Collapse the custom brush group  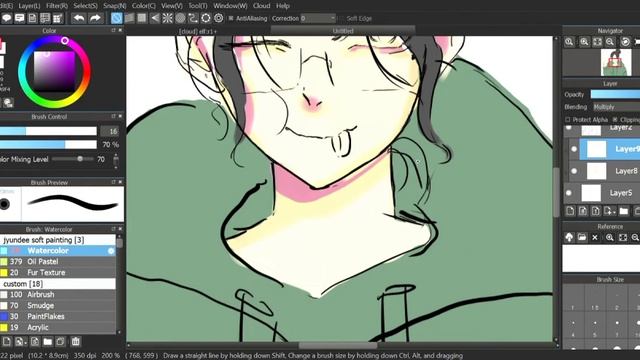58,284
